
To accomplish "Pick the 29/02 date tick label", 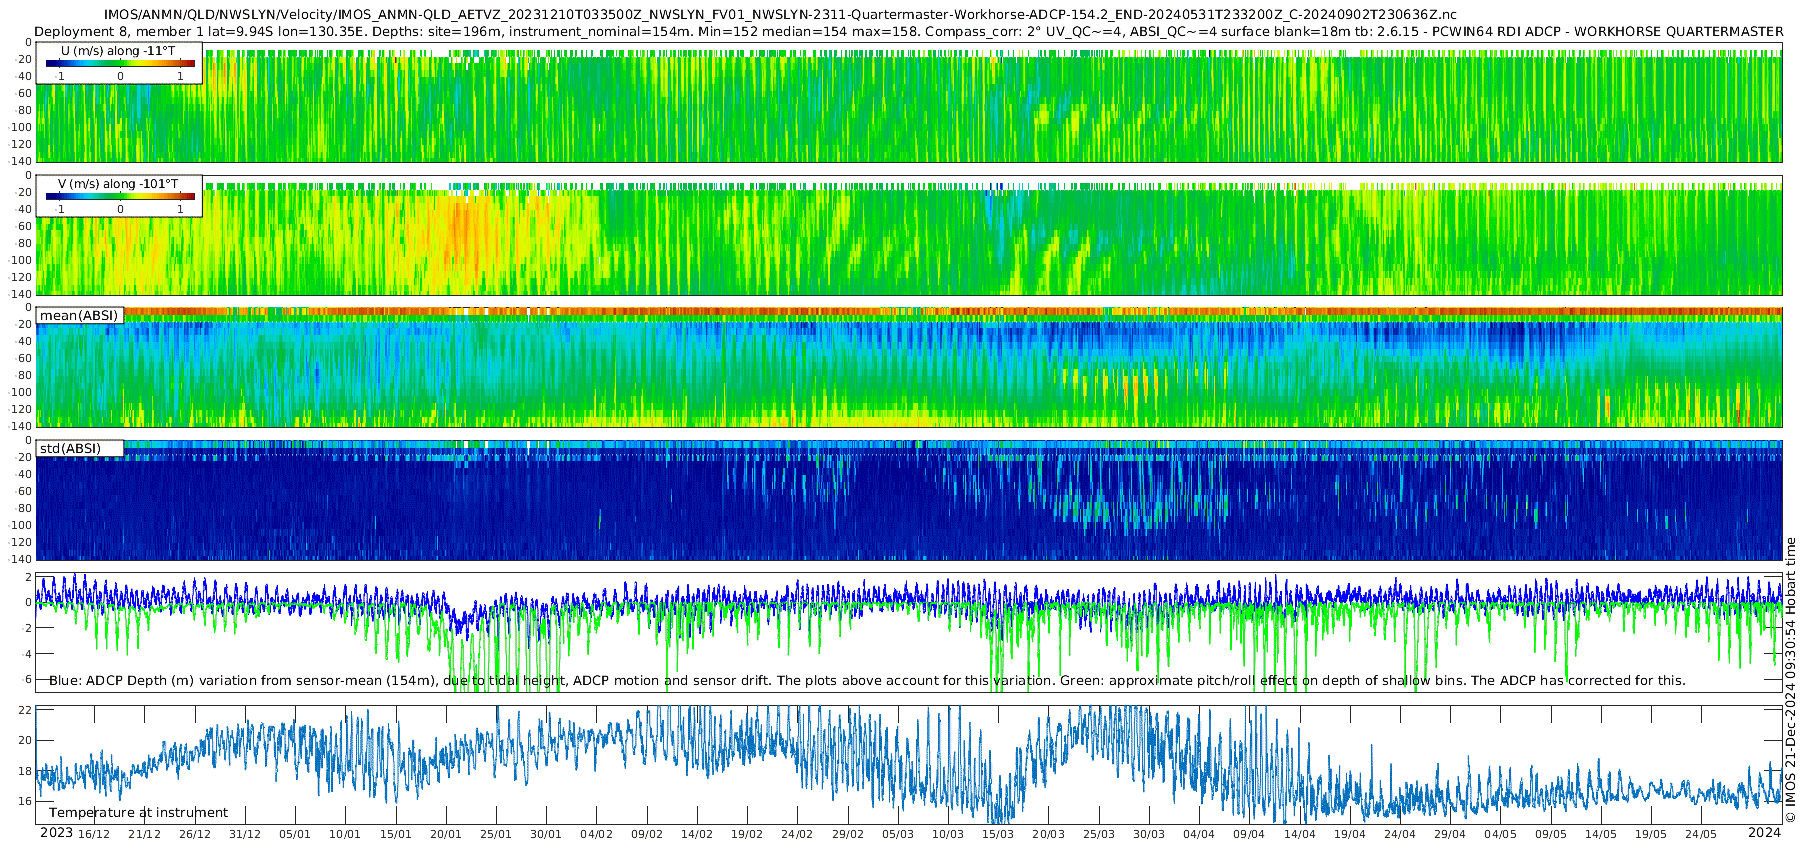I will 848,834.
